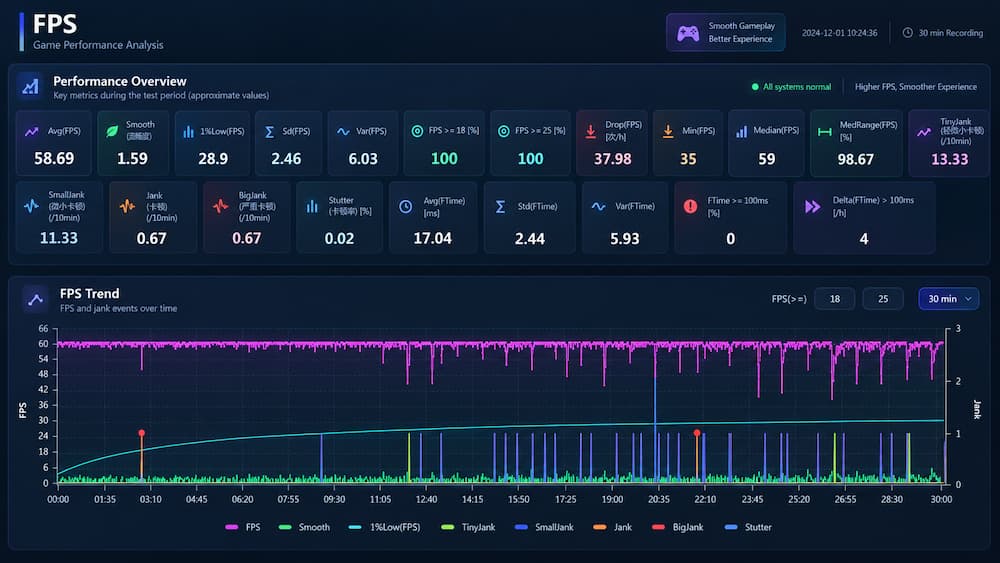Toggle the Stutter legend series

click(748, 527)
